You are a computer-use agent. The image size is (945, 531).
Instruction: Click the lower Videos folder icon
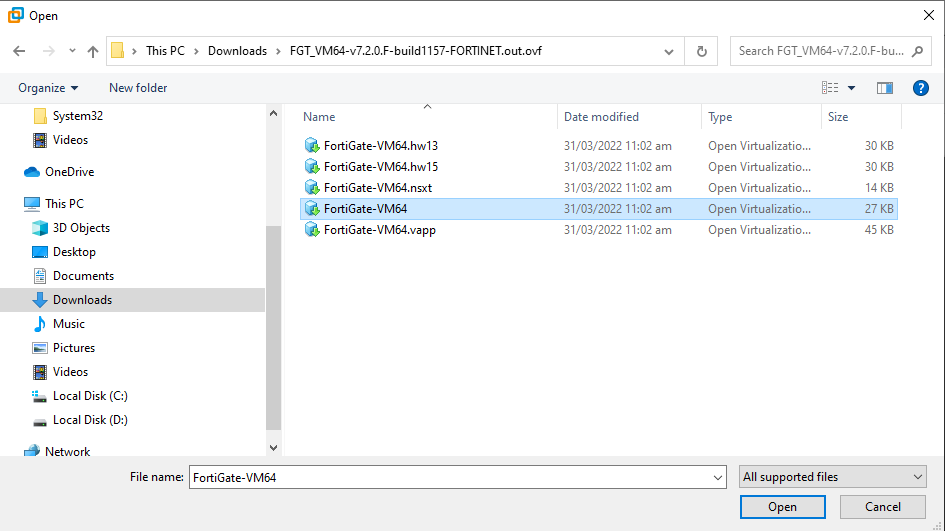tap(40, 372)
